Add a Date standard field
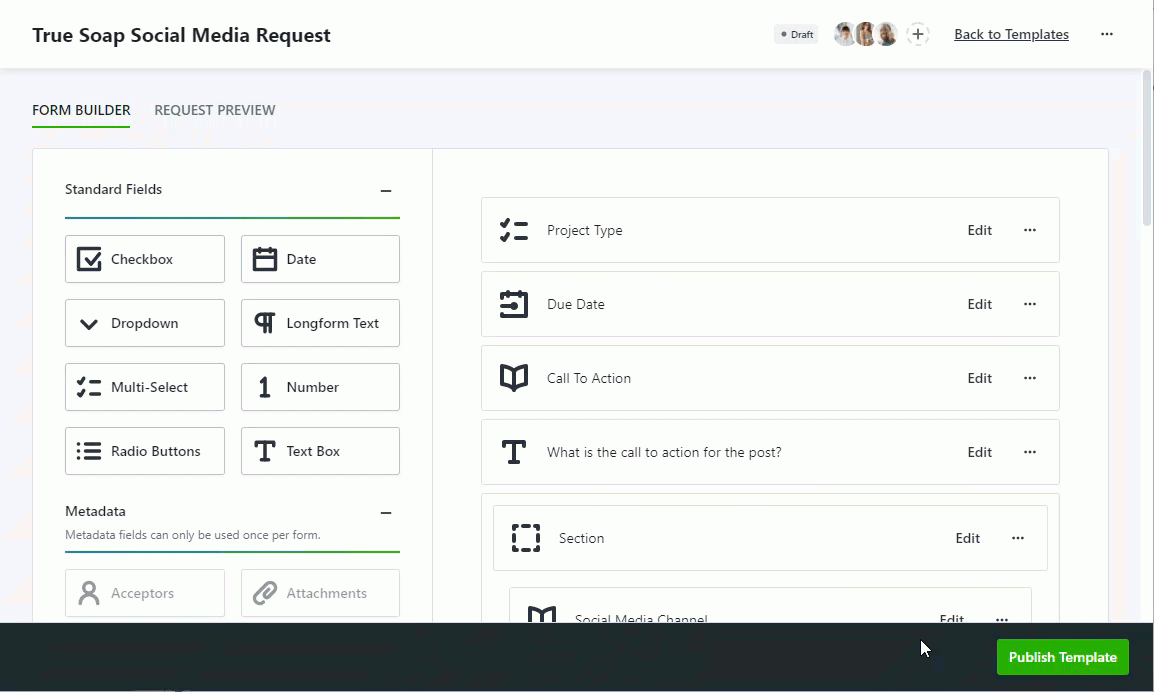 tap(320, 259)
